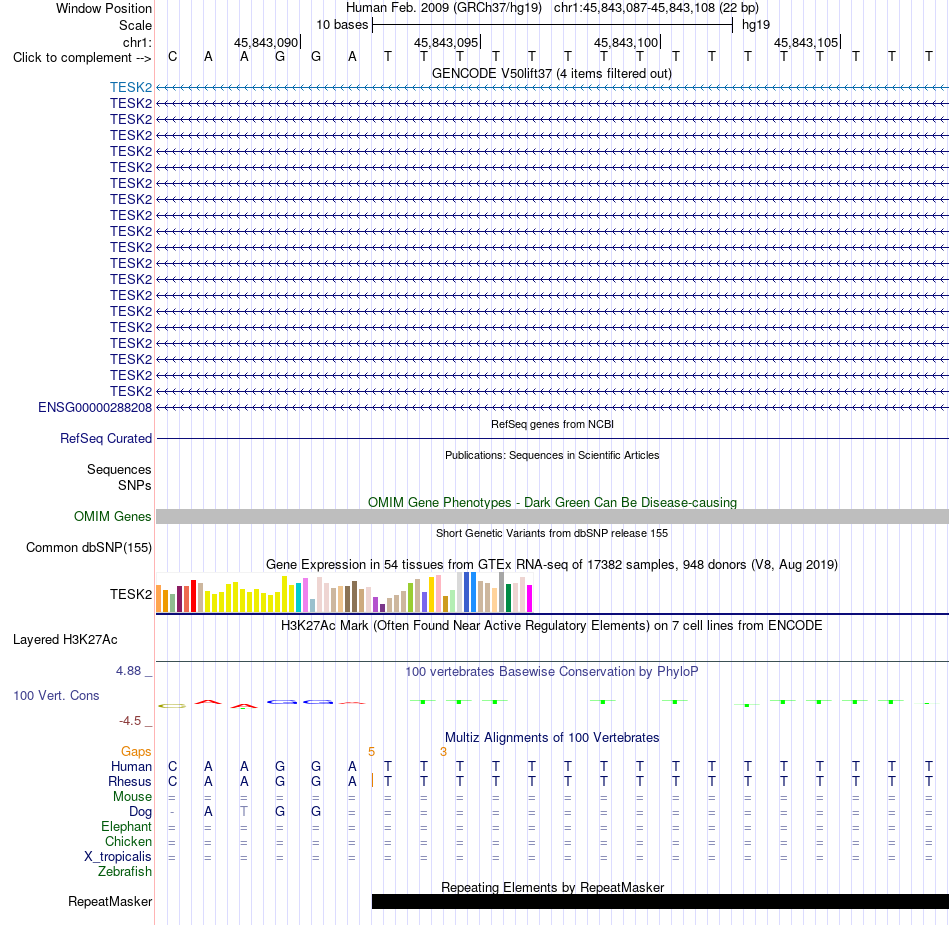Click the 45,843,105 ruler position

(x=806, y=42)
